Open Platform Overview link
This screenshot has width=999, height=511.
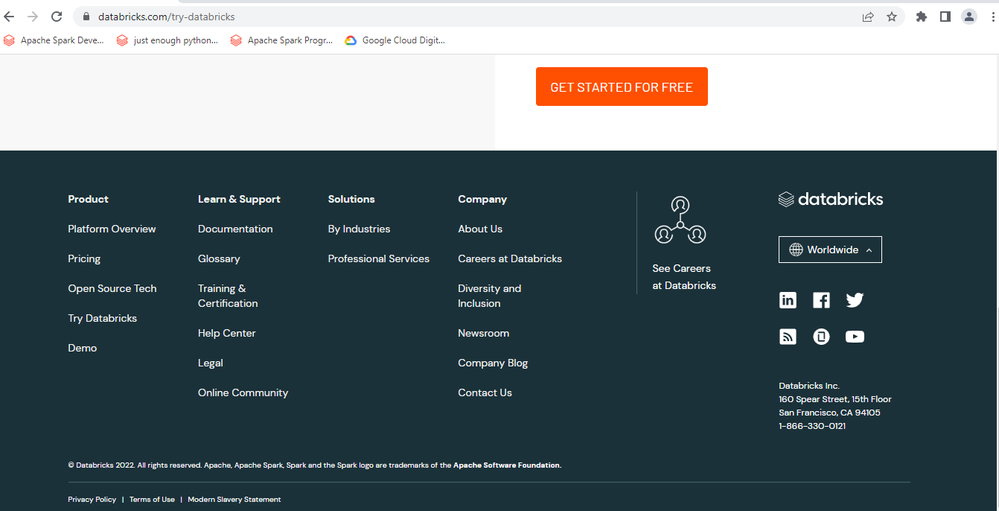(x=112, y=229)
